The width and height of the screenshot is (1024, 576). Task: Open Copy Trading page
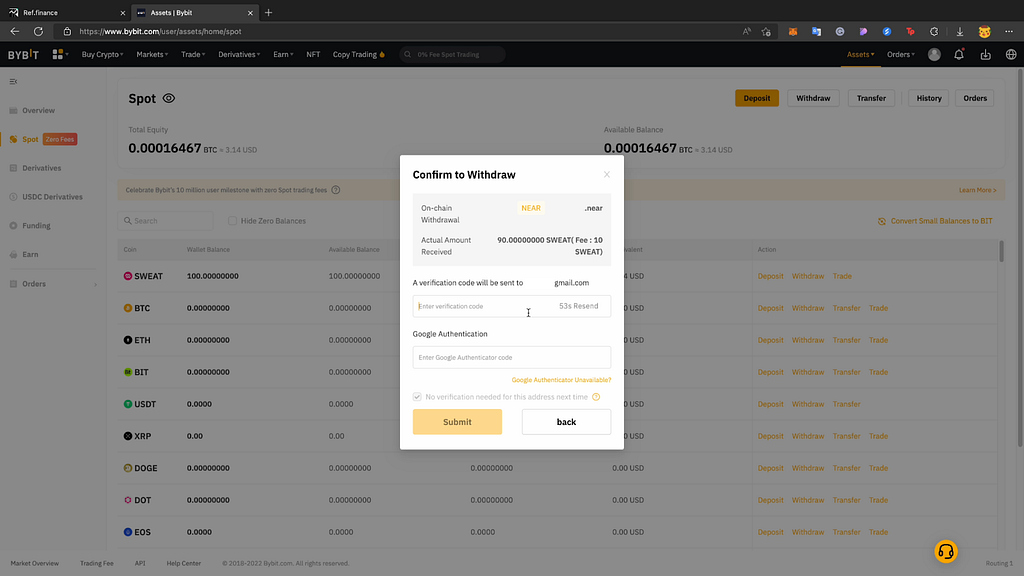pyautogui.click(x=359, y=55)
